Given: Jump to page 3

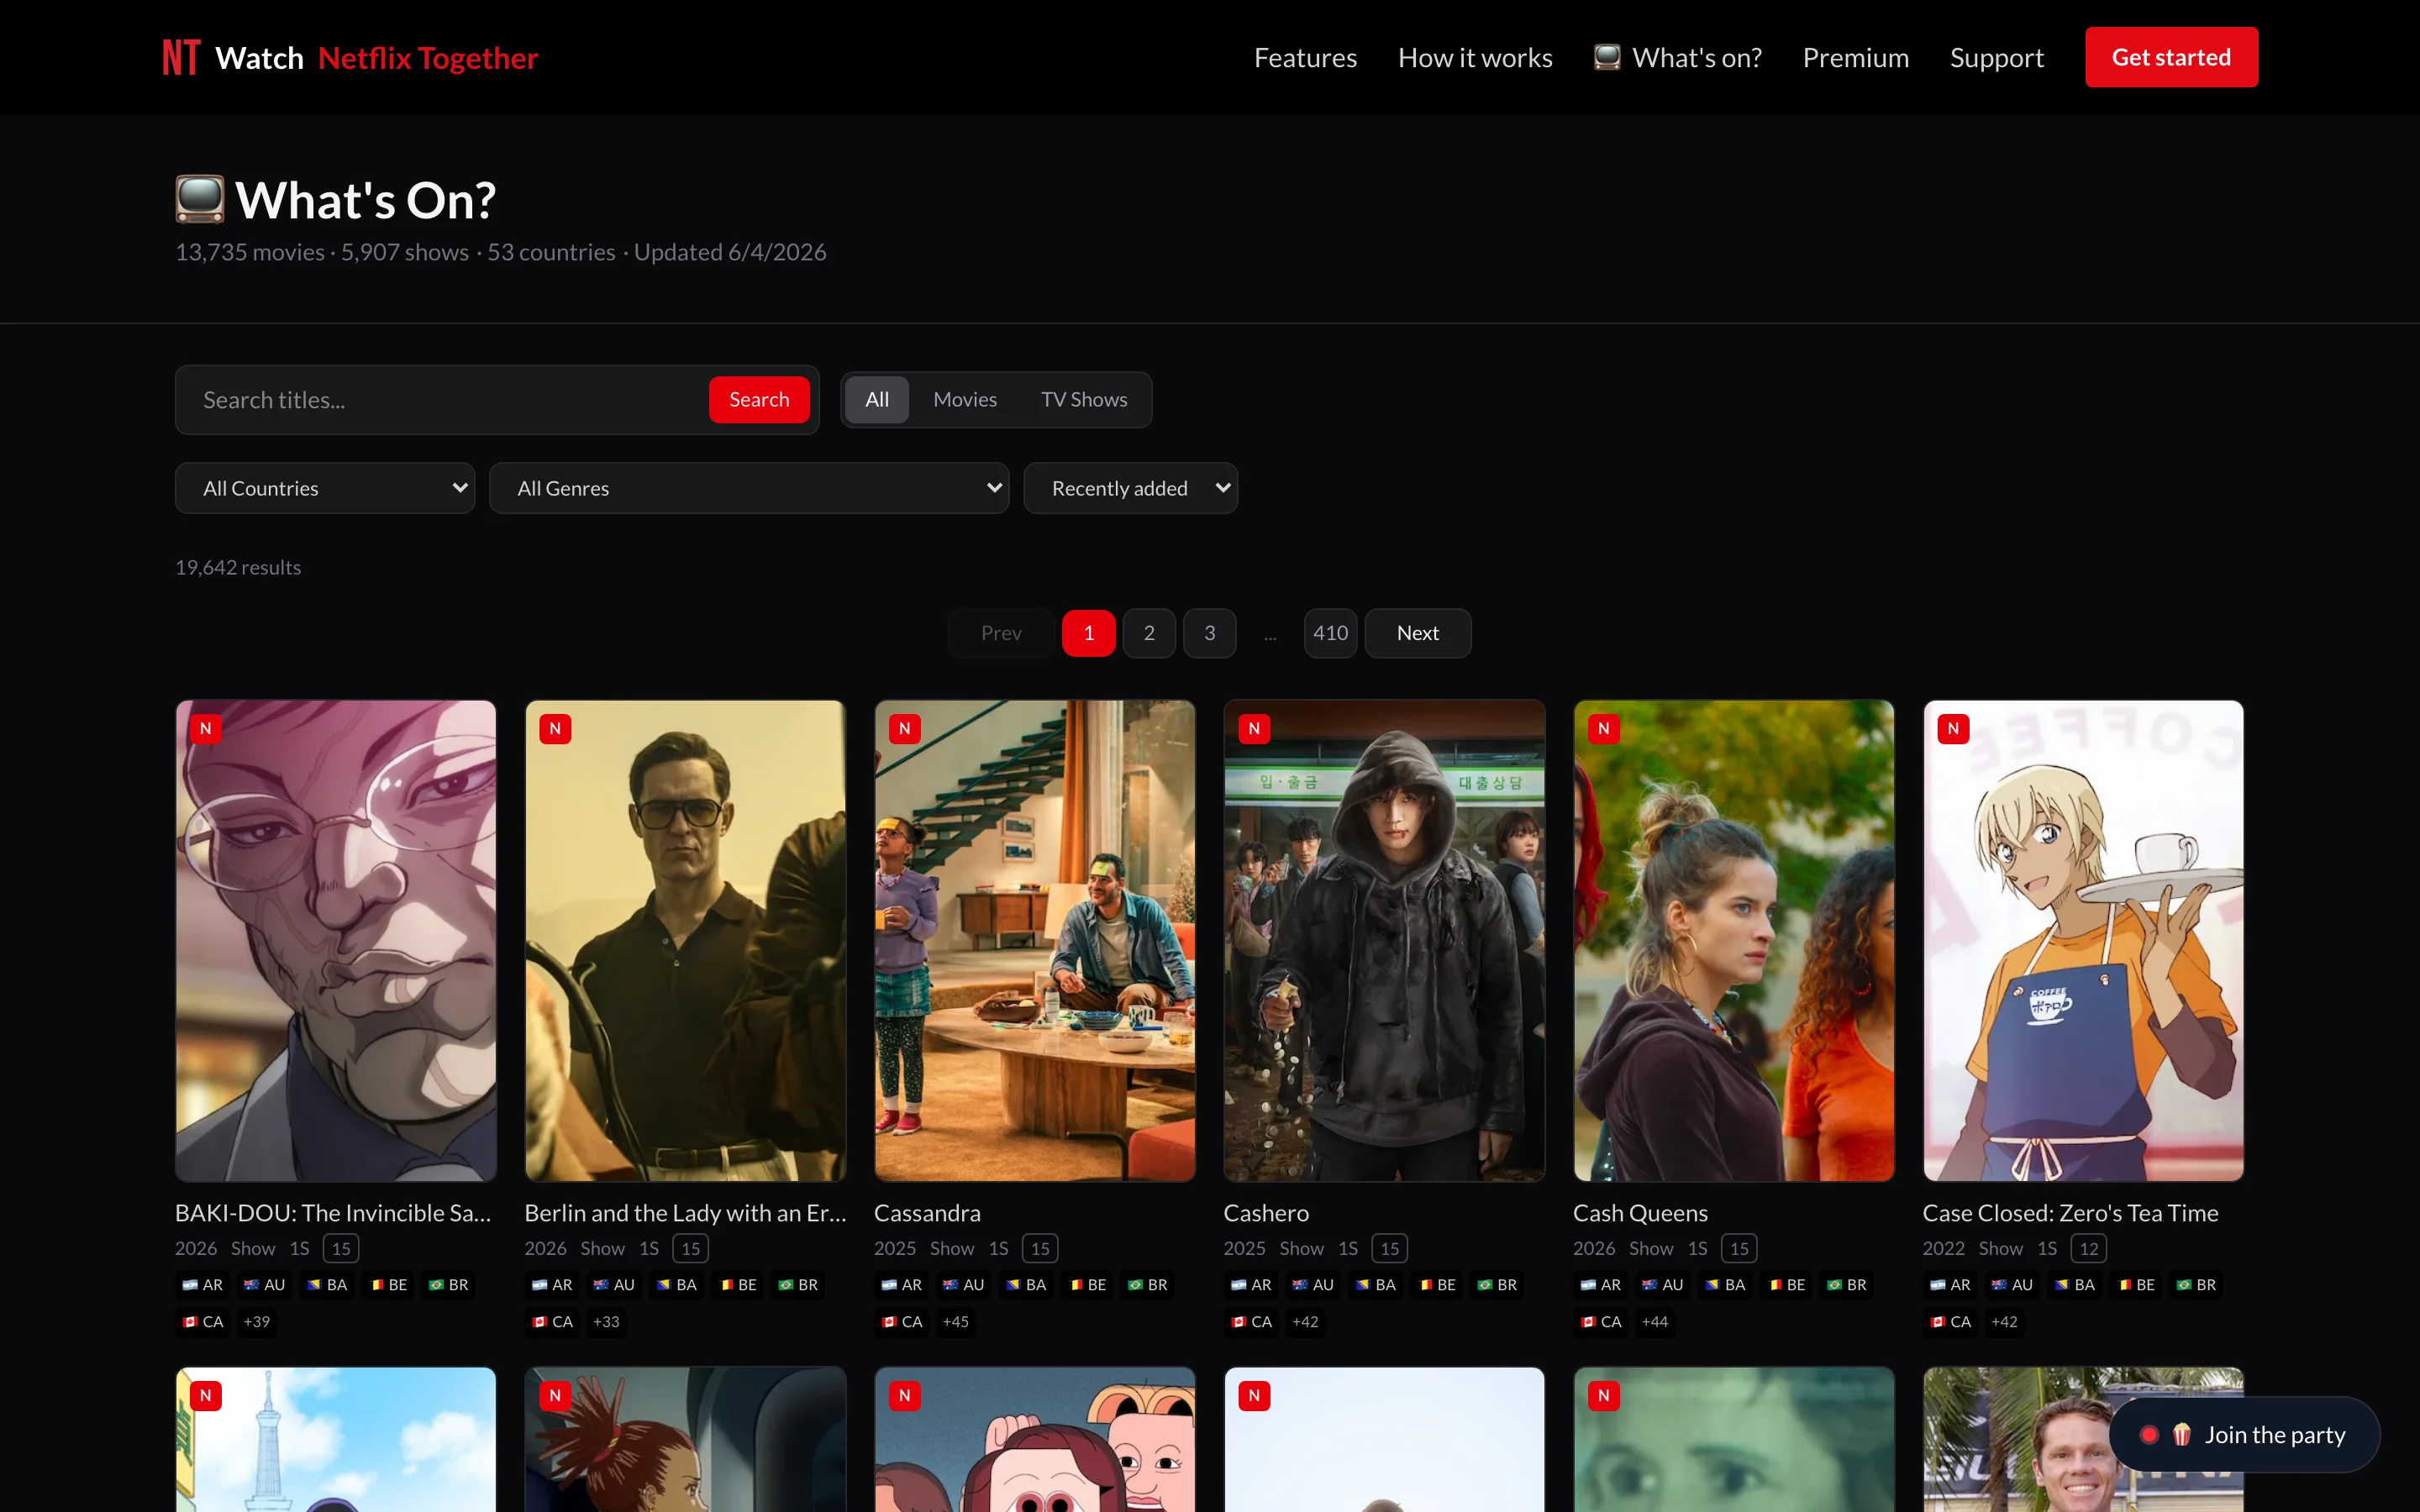Looking at the screenshot, I should (1209, 633).
